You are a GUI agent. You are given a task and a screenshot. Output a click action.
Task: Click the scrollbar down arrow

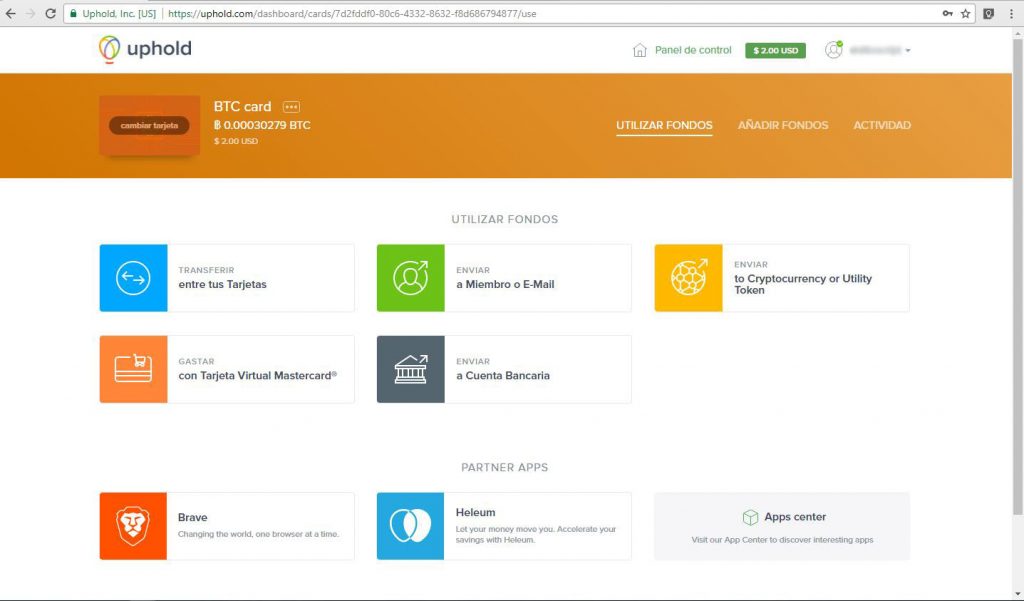point(1017,593)
